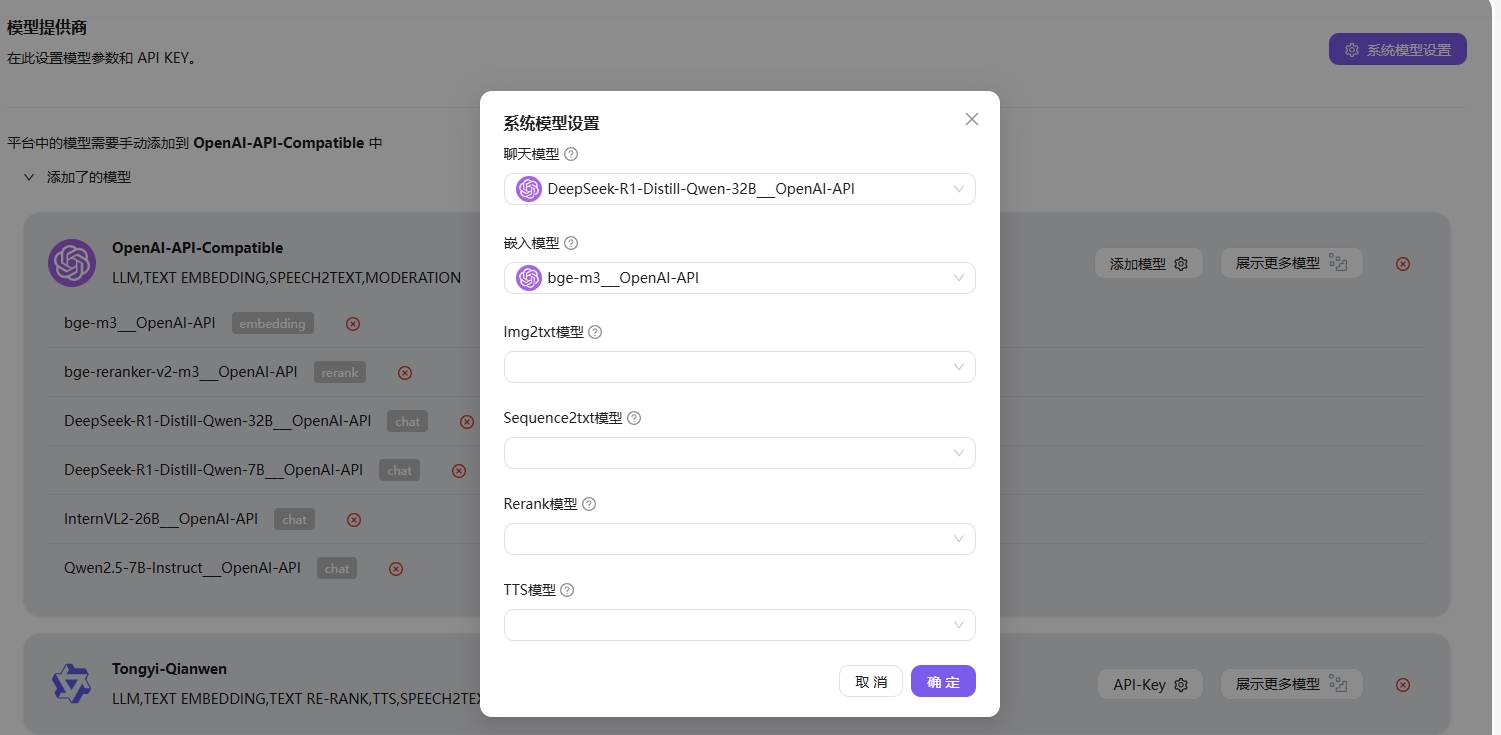Click the help icon next to Sequence2txt模型
The height and width of the screenshot is (735, 1501).
point(633,418)
